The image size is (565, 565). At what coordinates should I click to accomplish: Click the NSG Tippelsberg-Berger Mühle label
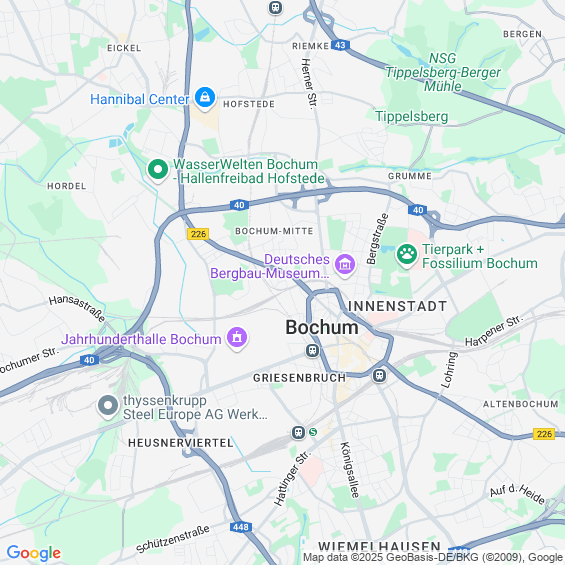[443, 72]
